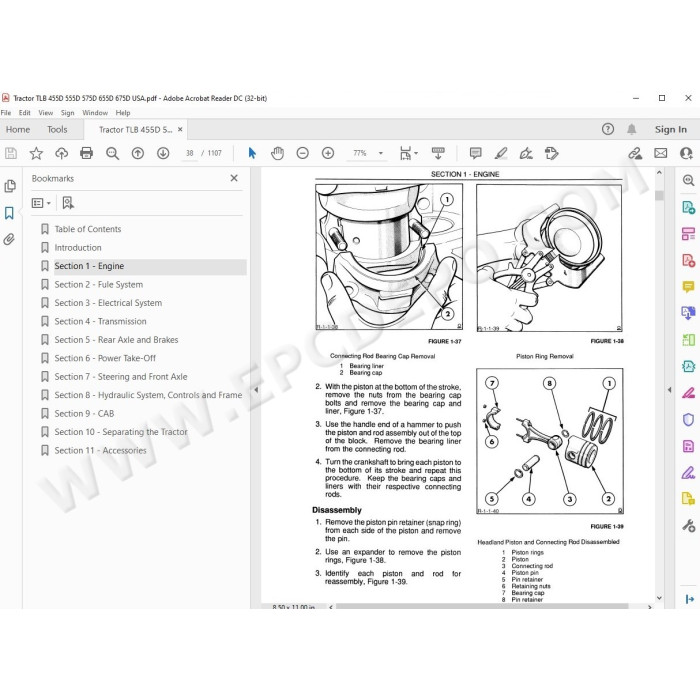The image size is (700, 700).
Task: Add a comment sticky note icon
Action: (475, 154)
